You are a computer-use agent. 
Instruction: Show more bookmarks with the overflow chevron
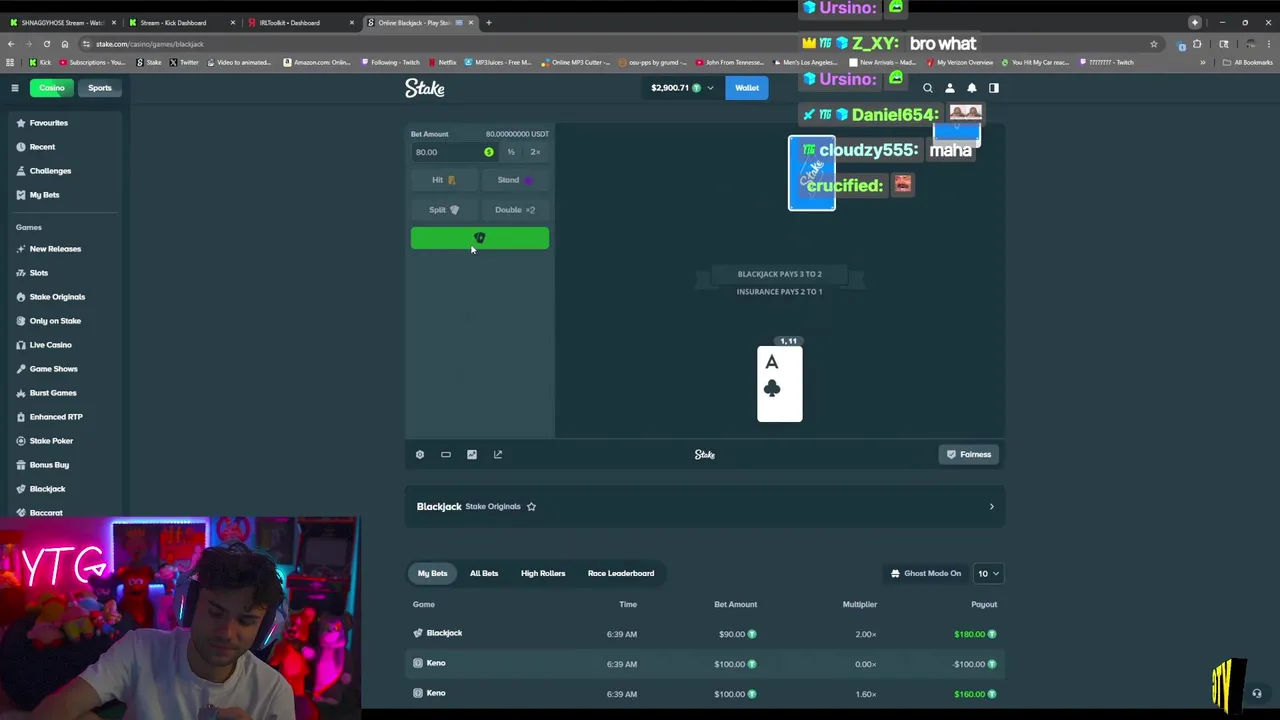(1203, 62)
